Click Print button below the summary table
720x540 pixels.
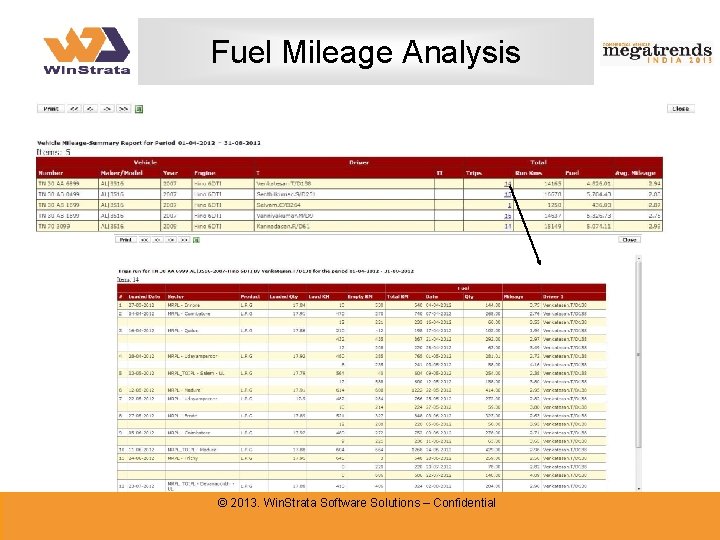point(125,240)
